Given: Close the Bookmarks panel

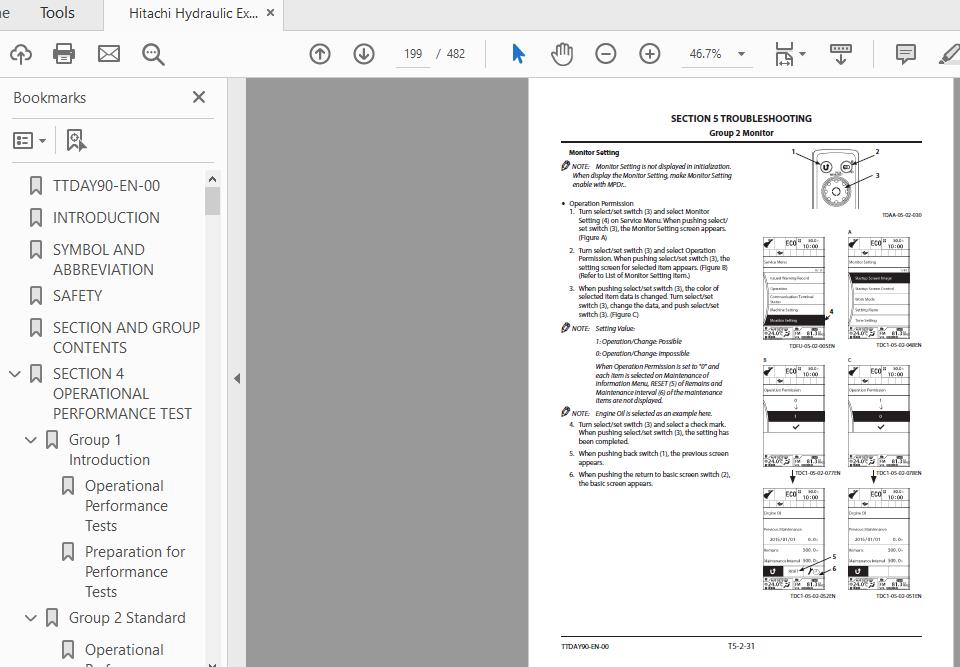Looking at the screenshot, I should pos(199,97).
